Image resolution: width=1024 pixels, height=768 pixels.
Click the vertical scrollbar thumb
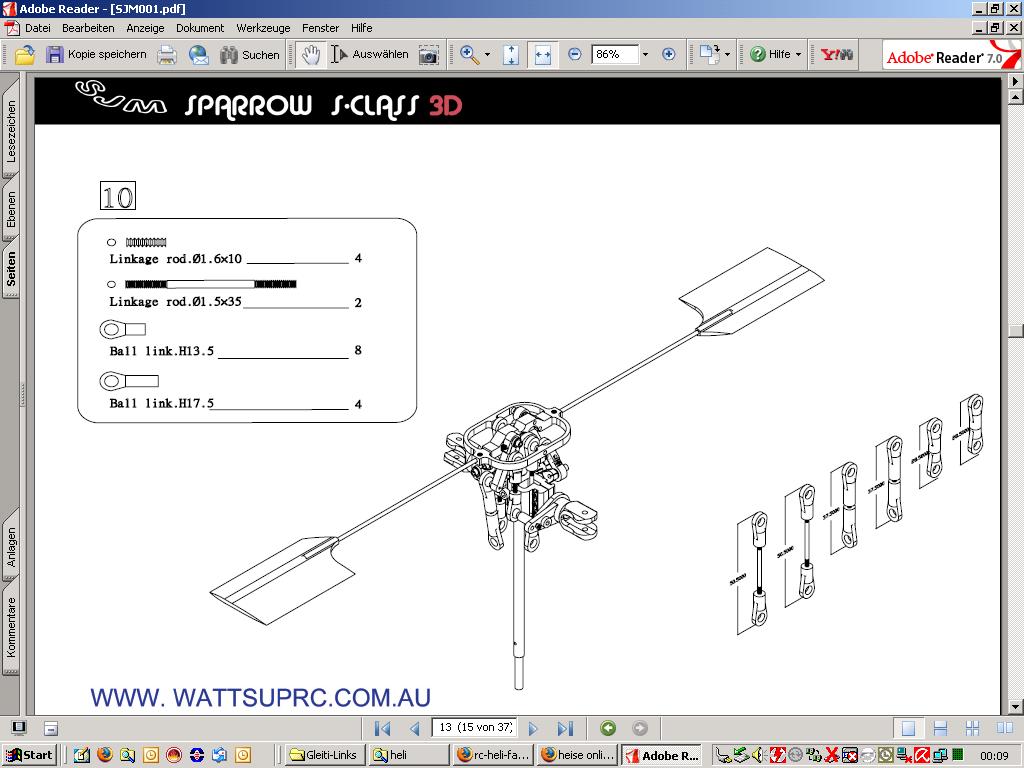pyautogui.click(x=1016, y=330)
